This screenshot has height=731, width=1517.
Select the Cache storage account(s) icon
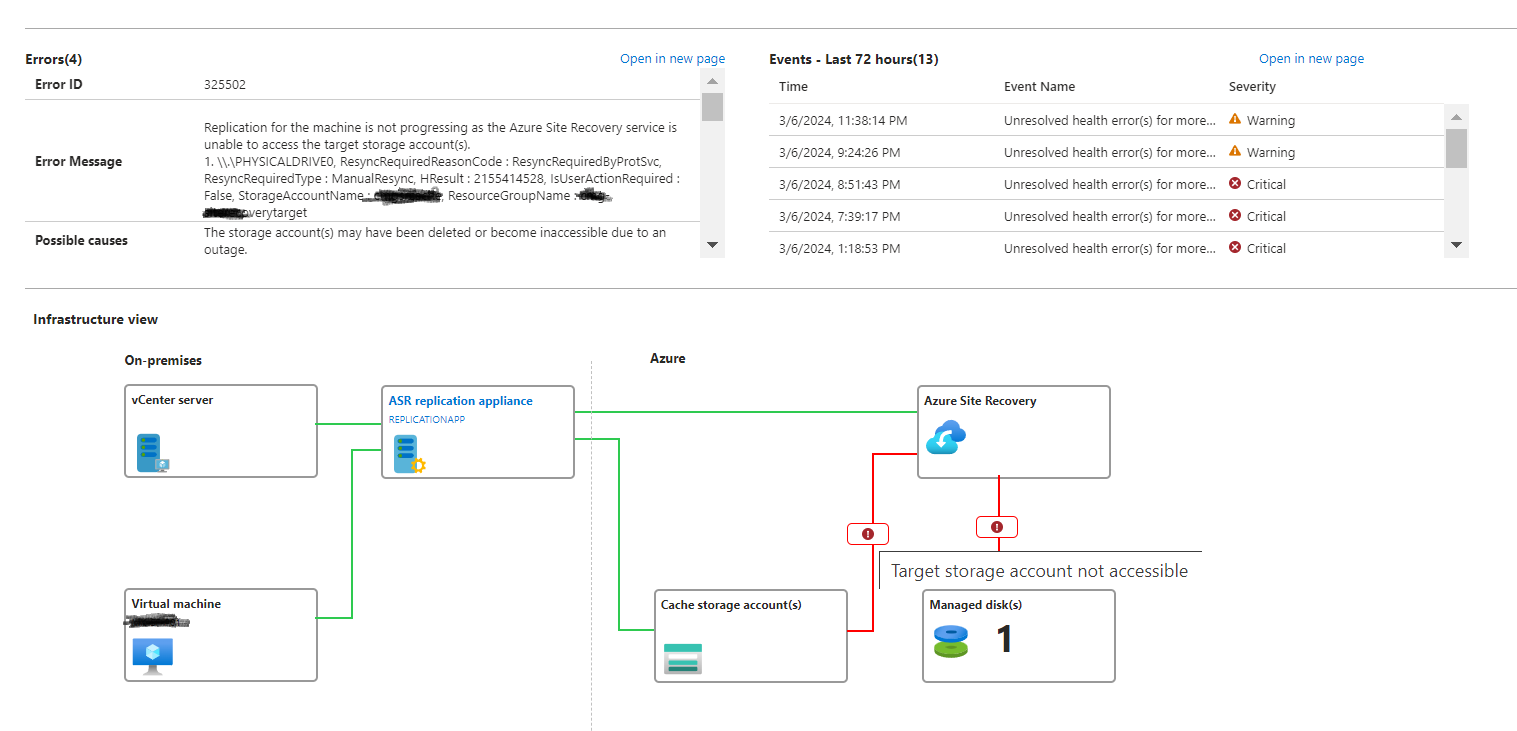[681, 658]
